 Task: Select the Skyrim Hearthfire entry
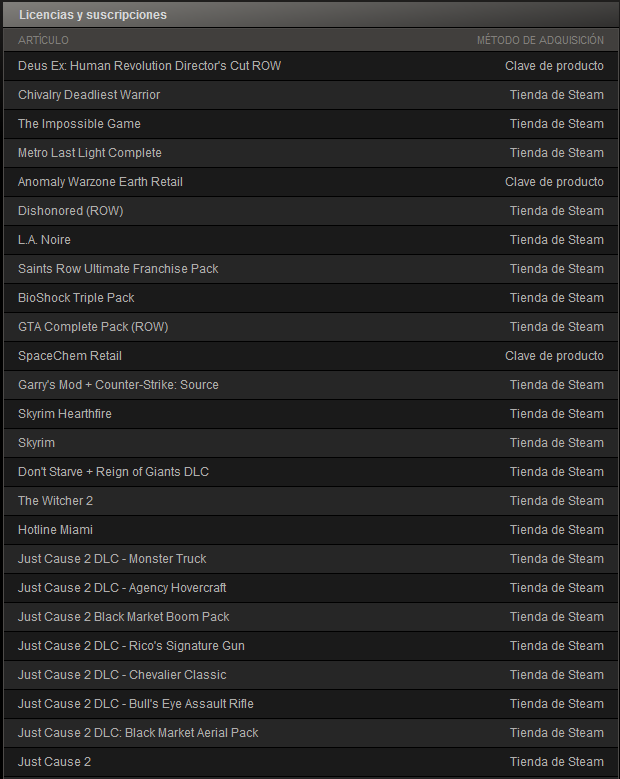[x=310, y=414]
